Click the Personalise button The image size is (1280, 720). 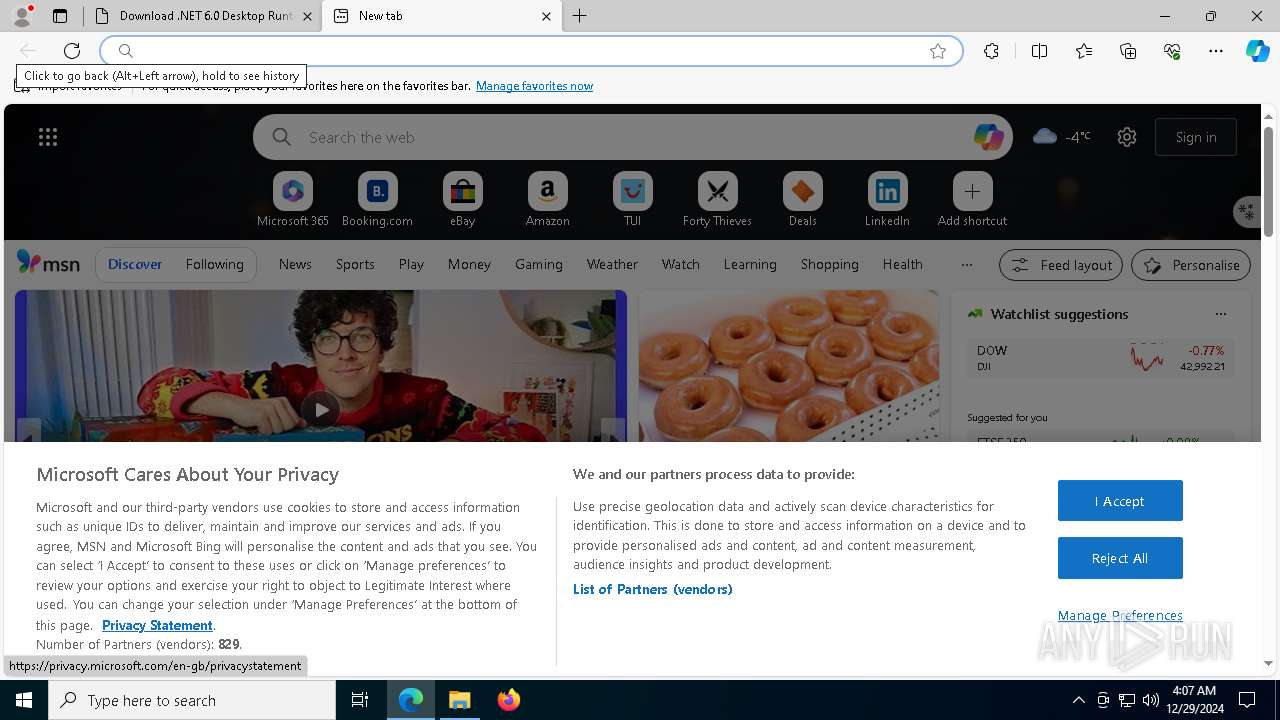(x=1191, y=265)
